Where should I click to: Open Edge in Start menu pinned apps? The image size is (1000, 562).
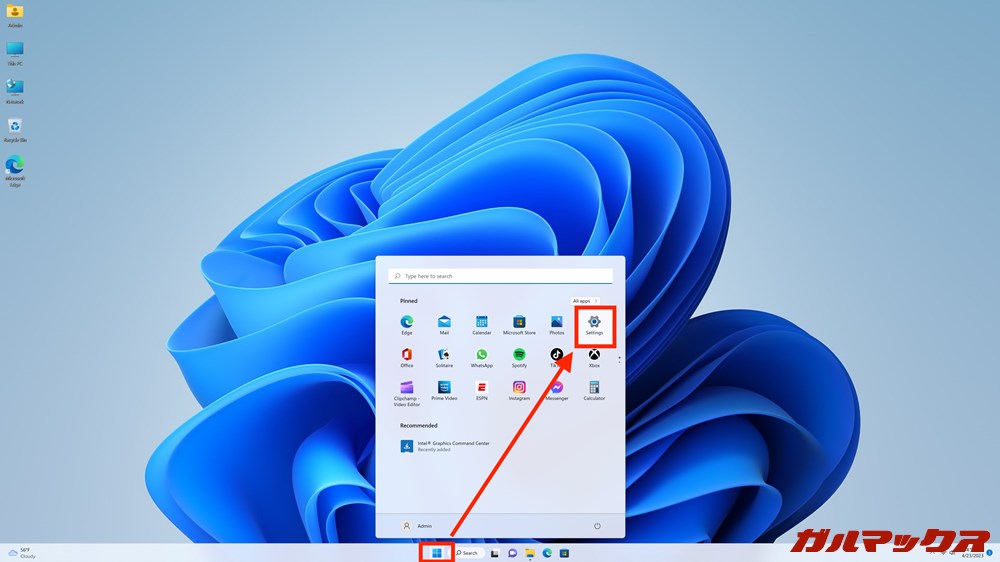(x=406, y=325)
